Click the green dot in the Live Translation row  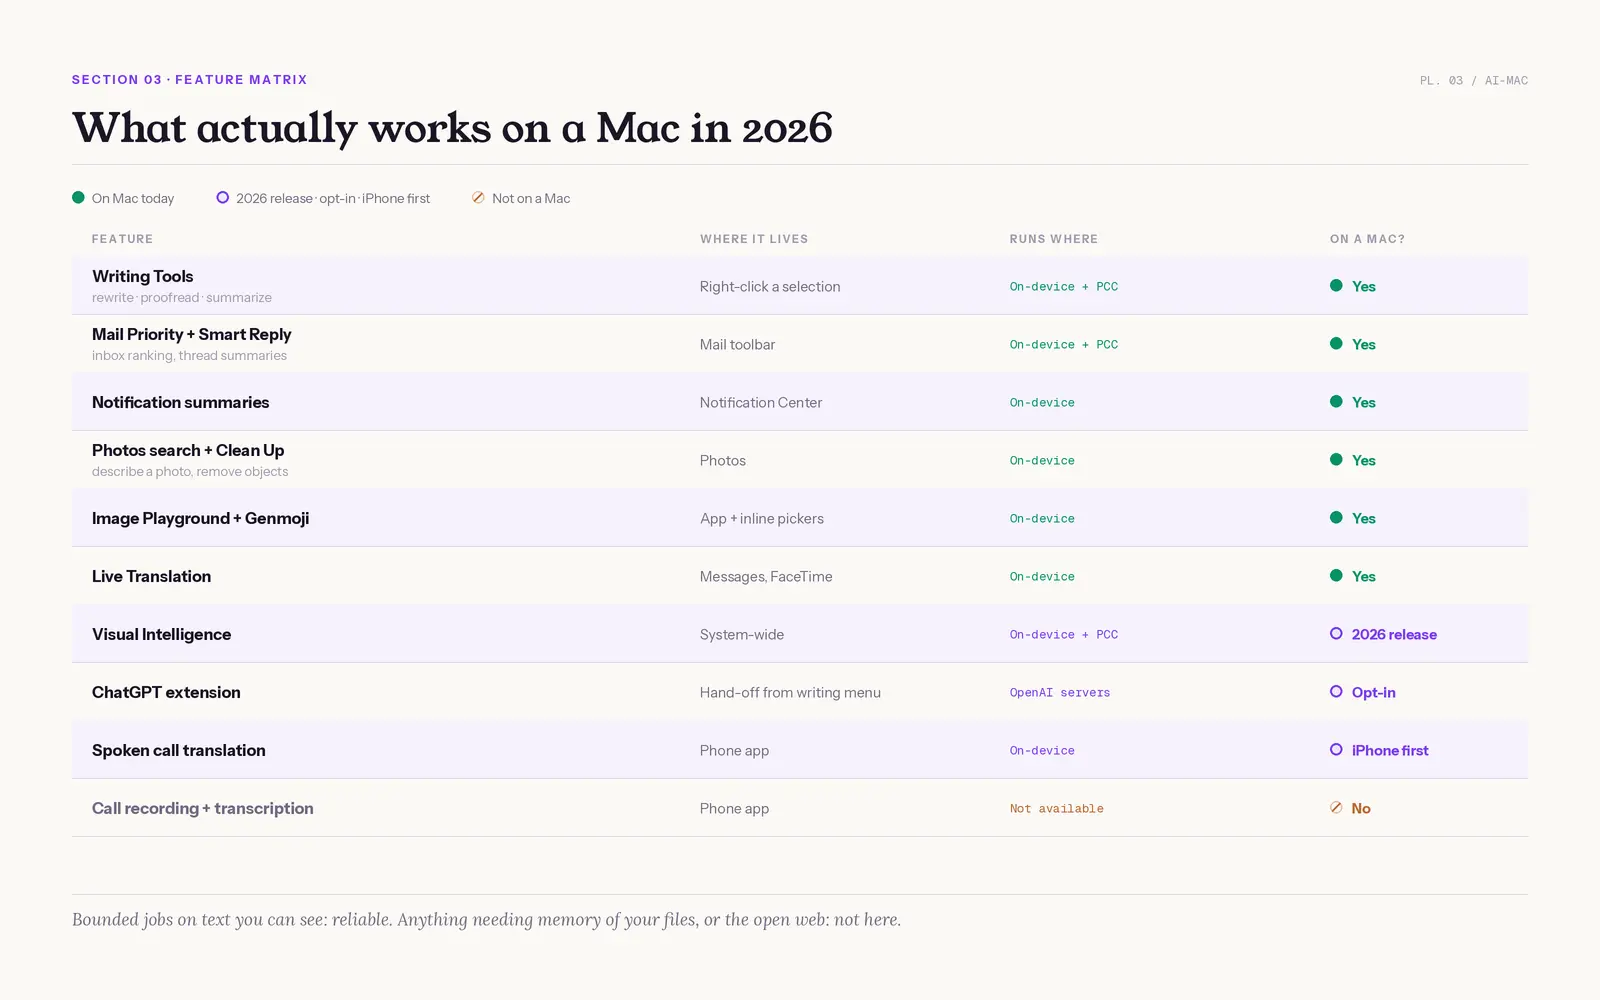(1336, 576)
